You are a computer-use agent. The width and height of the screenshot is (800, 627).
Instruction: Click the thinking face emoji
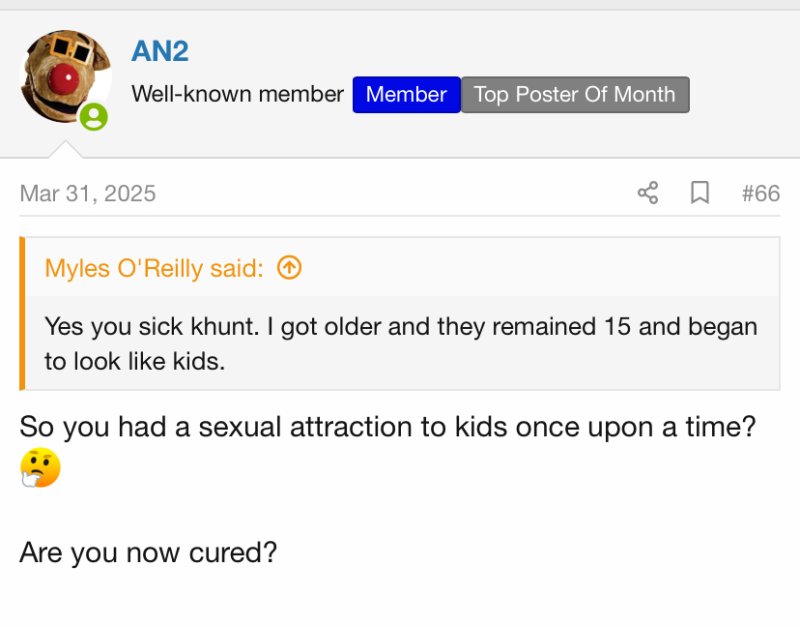click(x=40, y=468)
